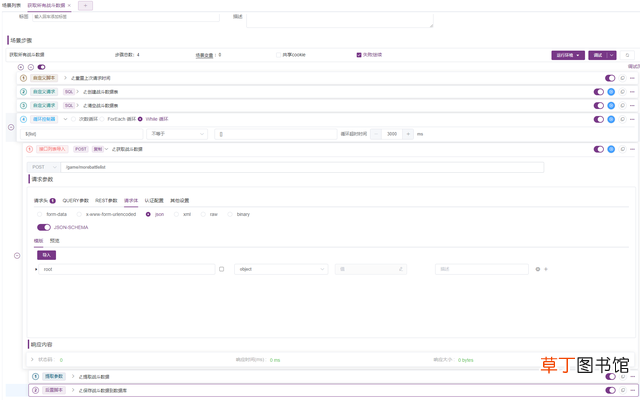Open the 其他设置 tab
Screen dimensions: 640x400
click(179, 201)
